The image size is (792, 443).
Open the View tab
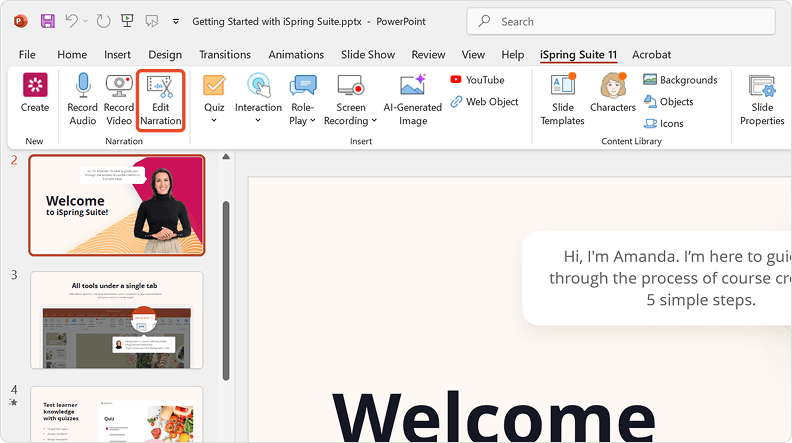(473, 55)
